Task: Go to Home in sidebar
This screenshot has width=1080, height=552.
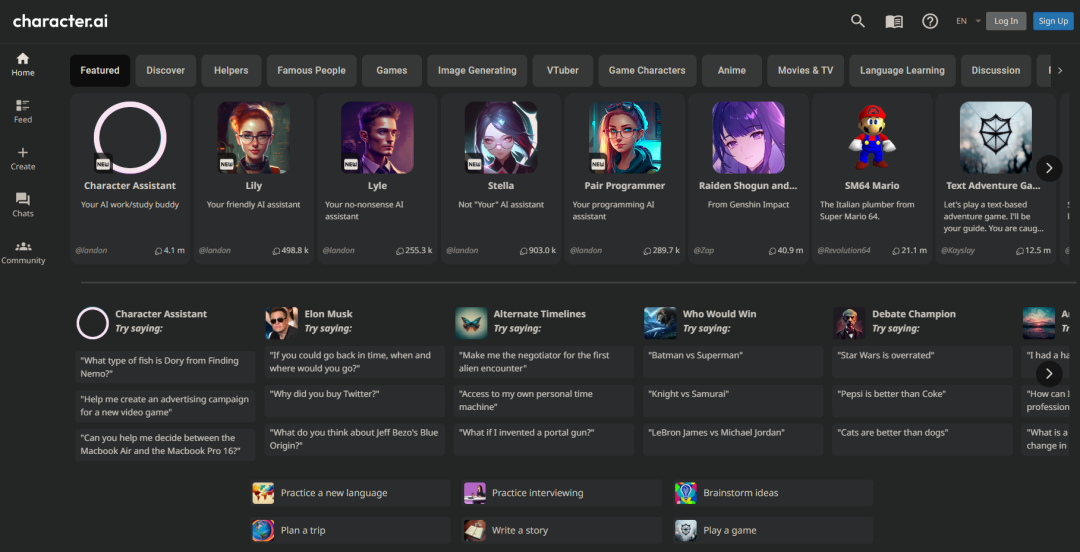Action: pyautogui.click(x=23, y=65)
